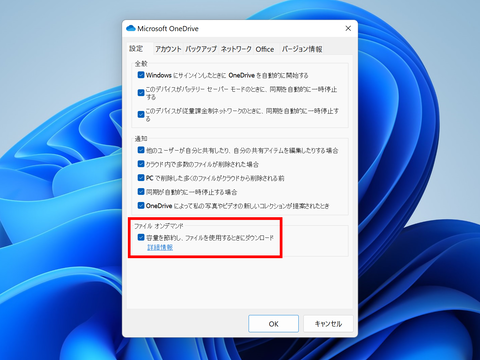Click the 全般 group label

pos(141,63)
